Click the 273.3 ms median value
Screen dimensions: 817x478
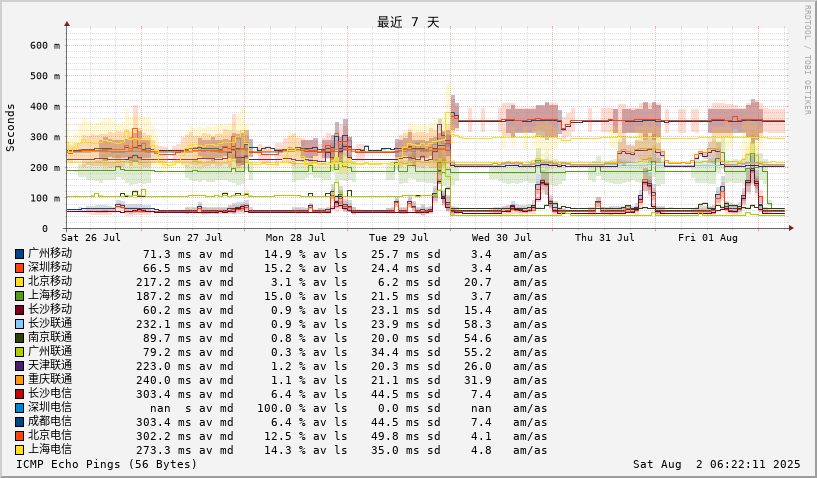pos(164,451)
